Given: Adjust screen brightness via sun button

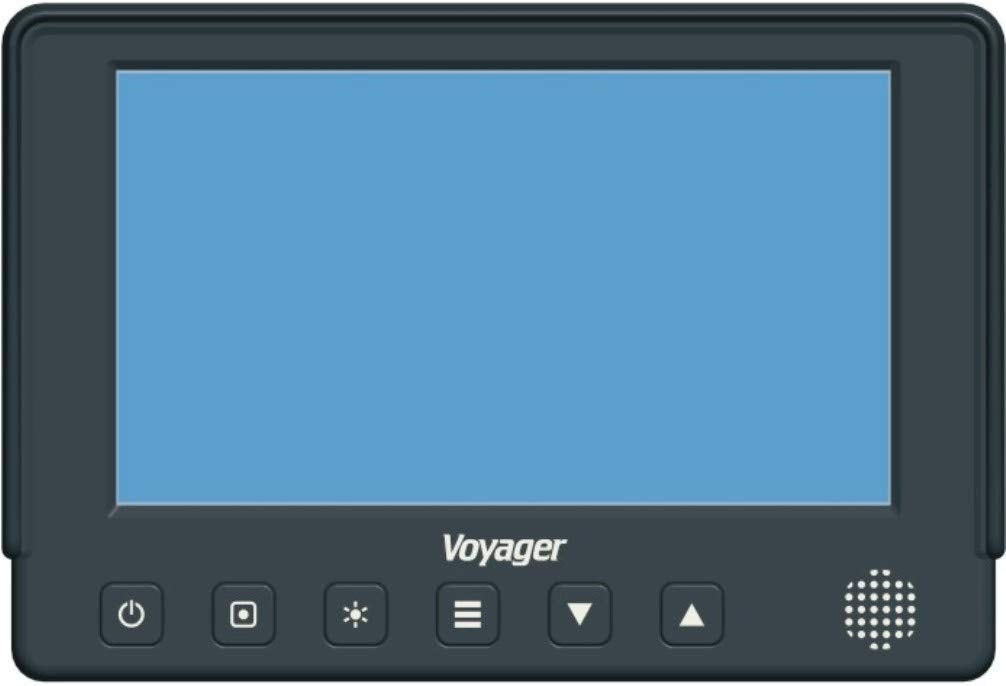Looking at the screenshot, I should click(355, 614).
